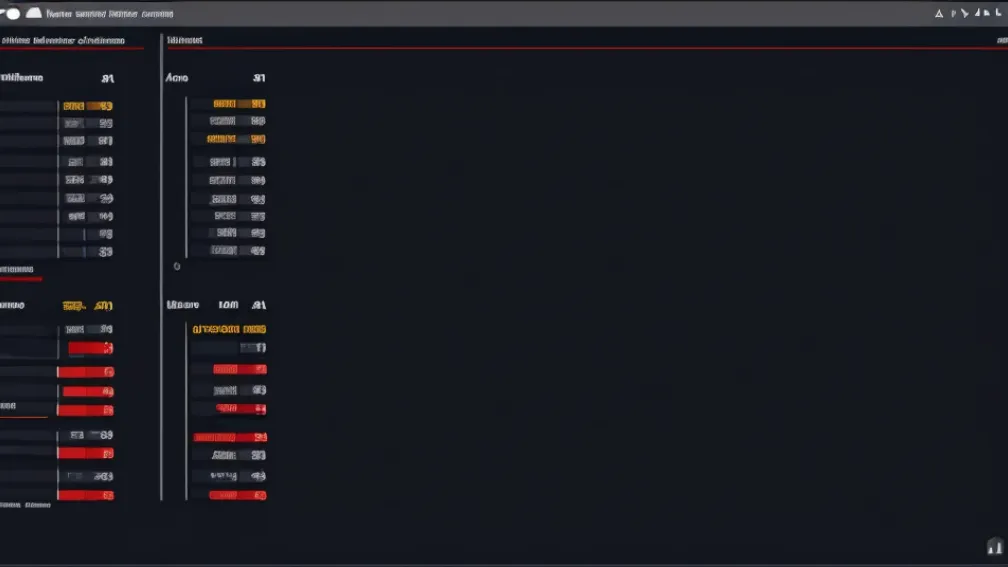Select the second panel header tab at top
The width and height of the screenshot is (1008, 567).
pos(184,40)
